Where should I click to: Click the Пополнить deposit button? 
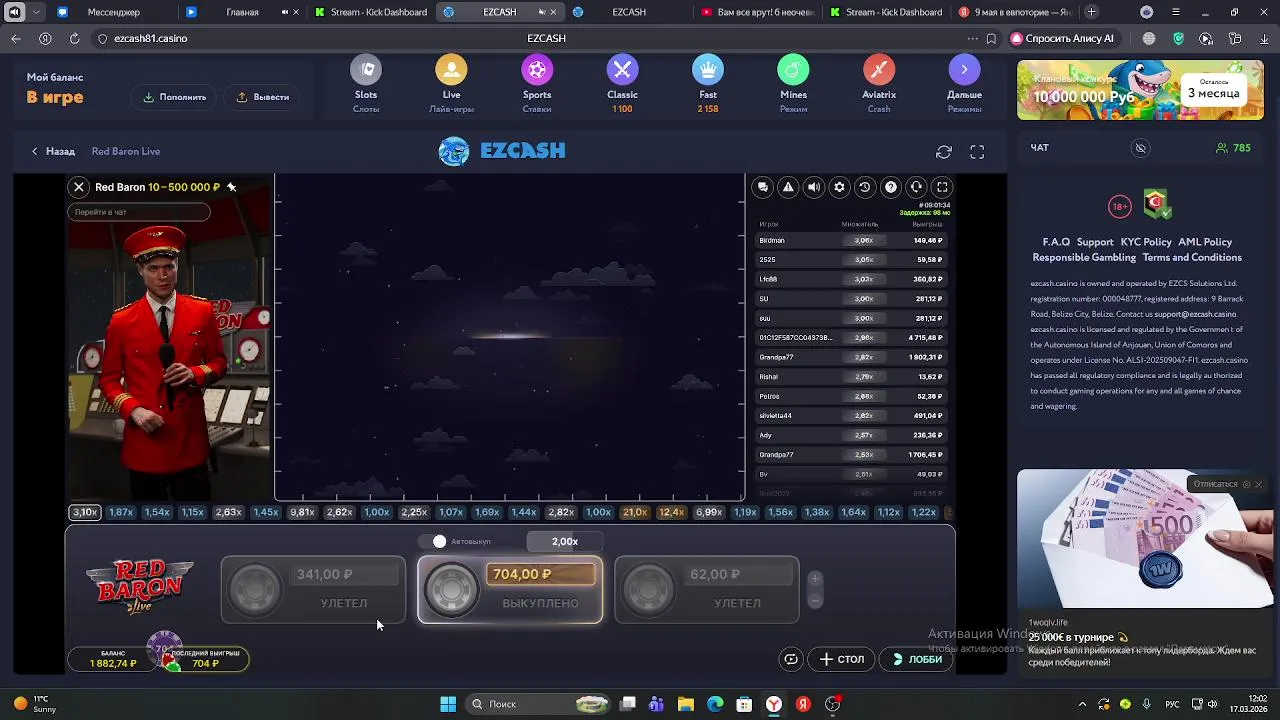174,97
